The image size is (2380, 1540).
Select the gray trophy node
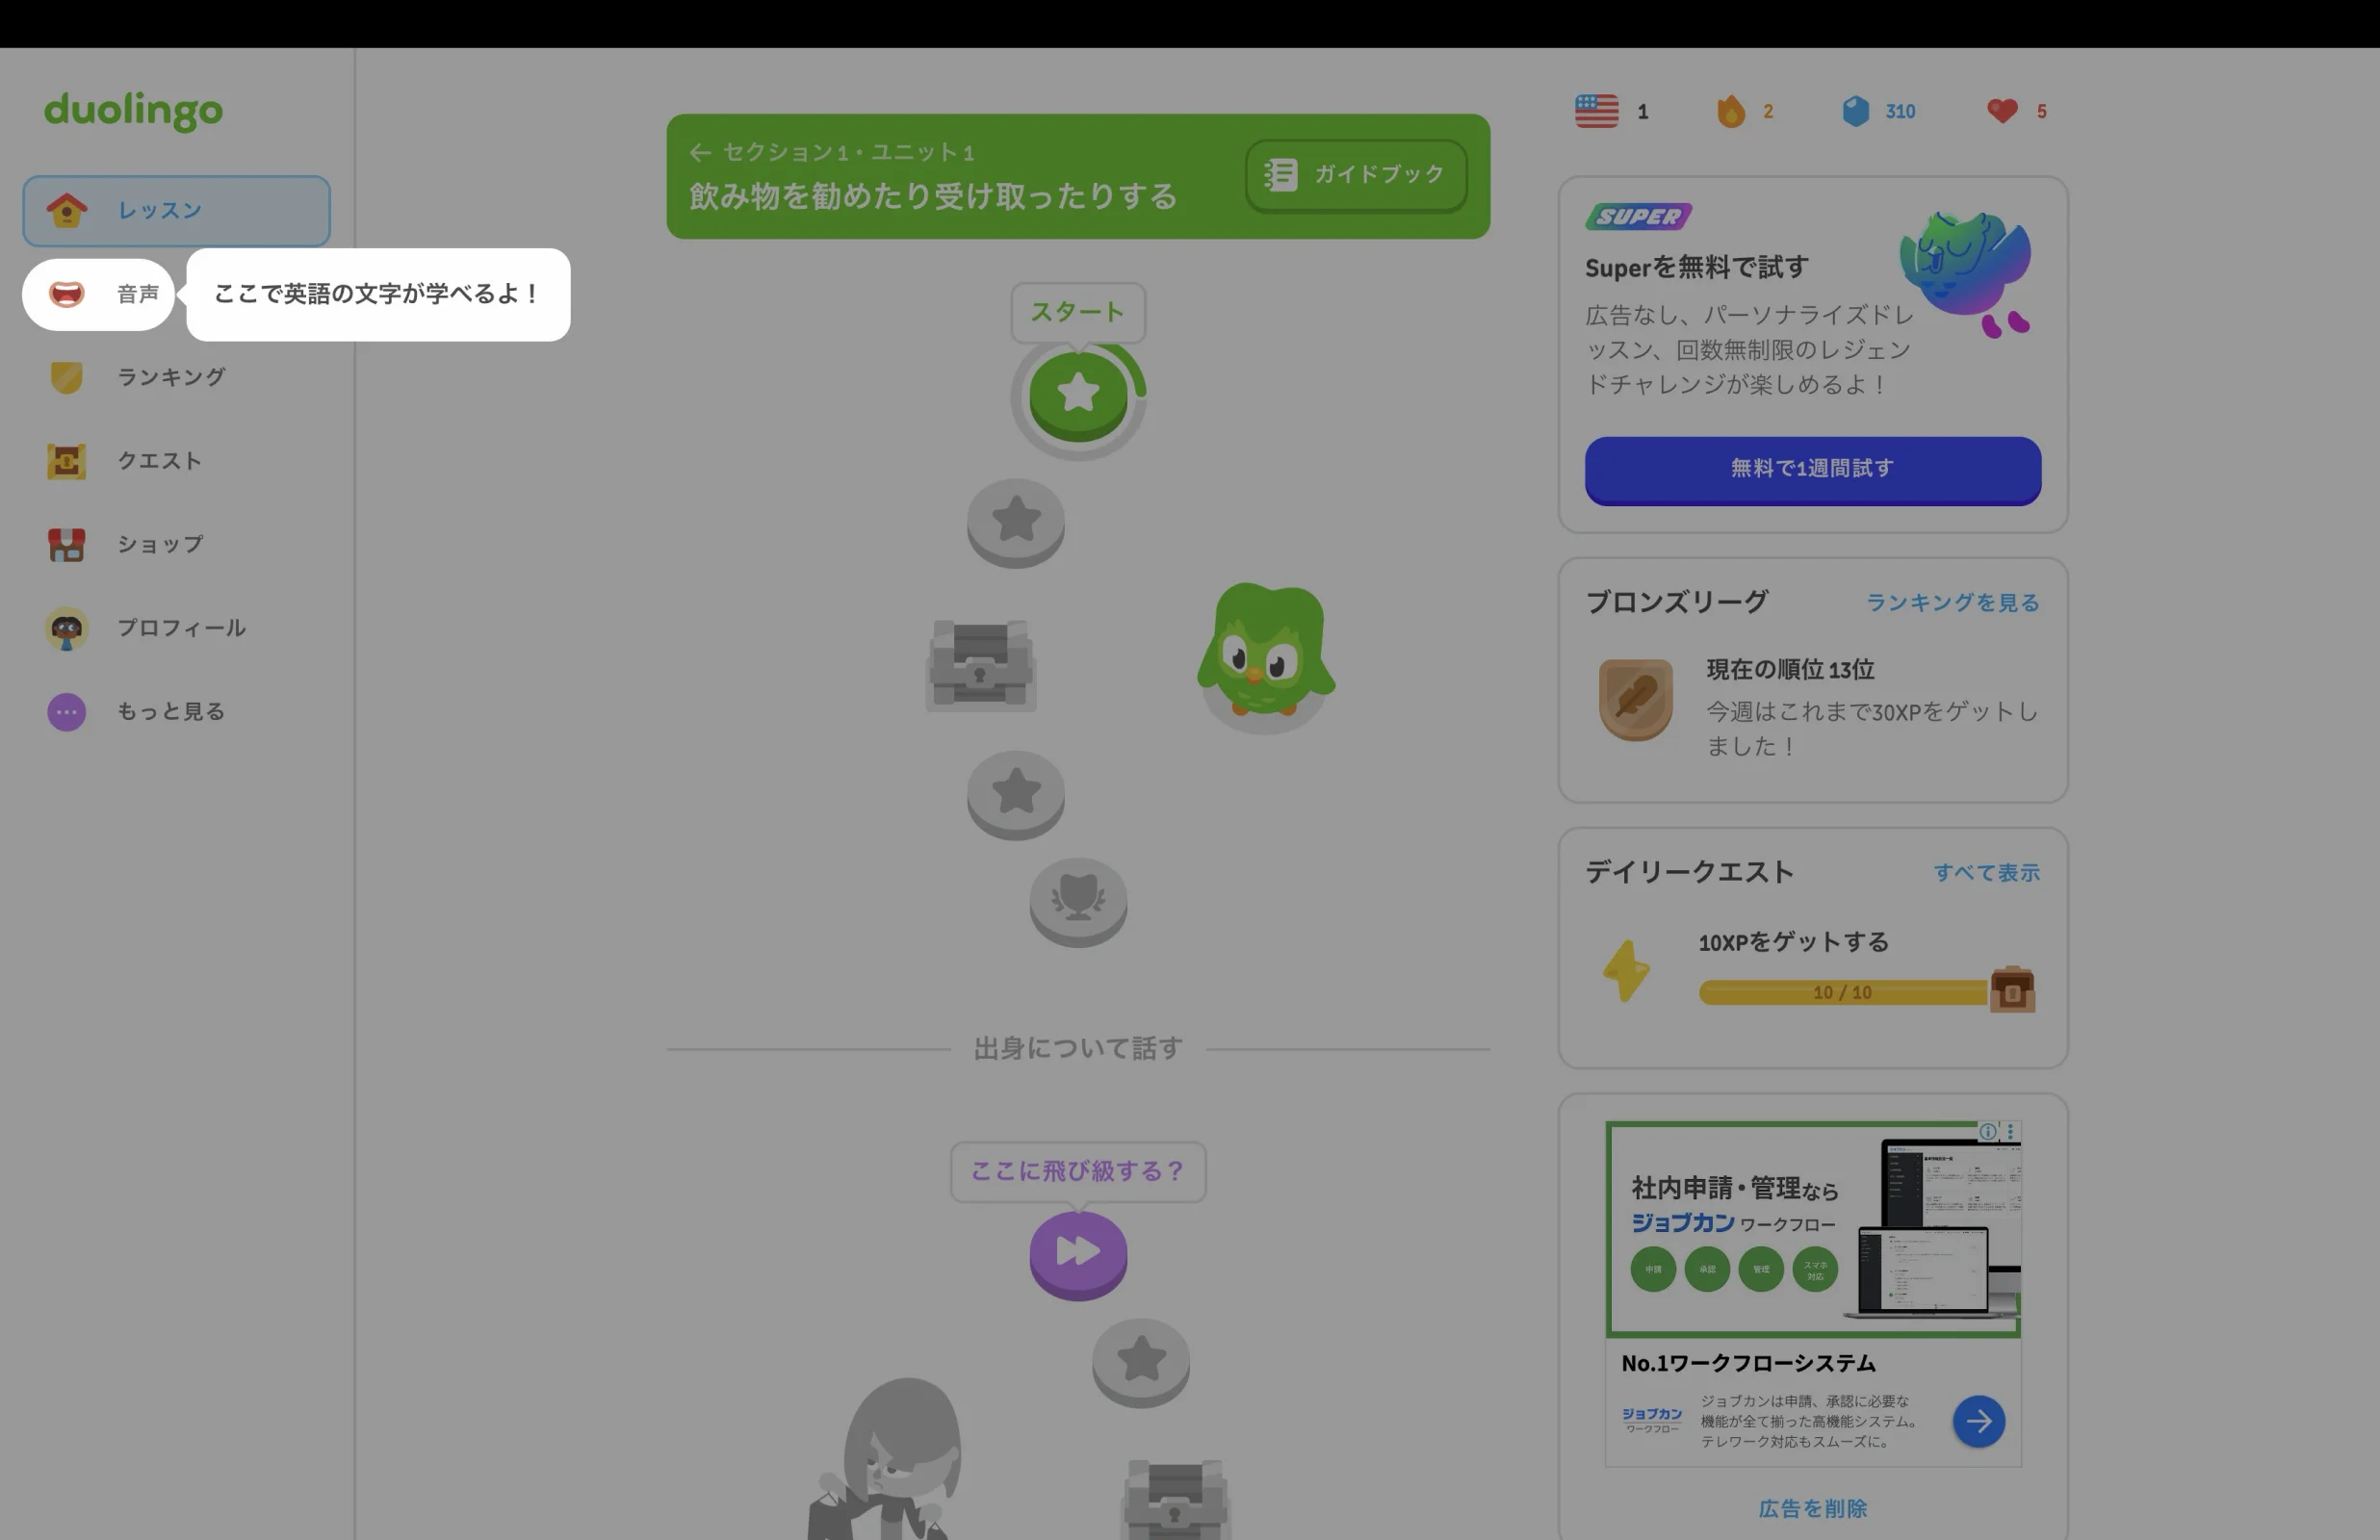pyautogui.click(x=1078, y=902)
